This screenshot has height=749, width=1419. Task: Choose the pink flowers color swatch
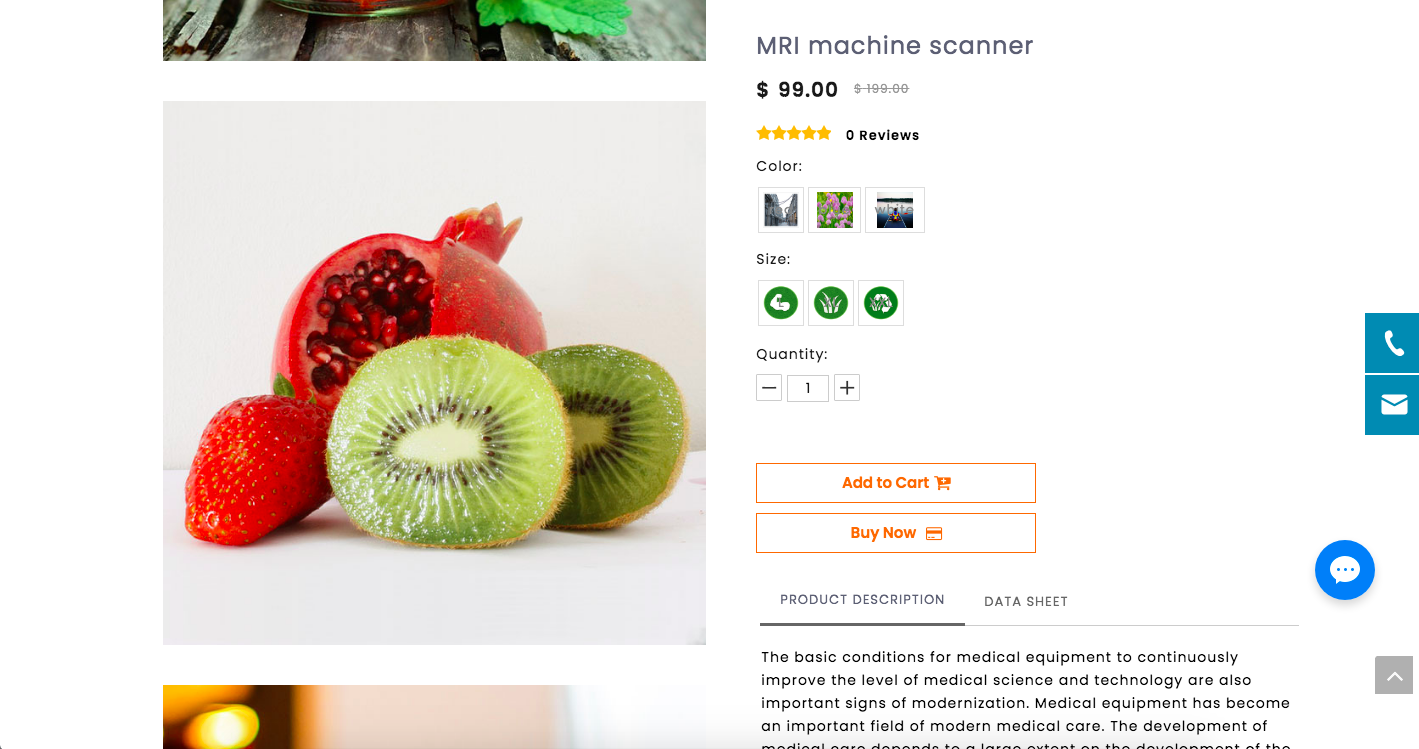(x=835, y=210)
